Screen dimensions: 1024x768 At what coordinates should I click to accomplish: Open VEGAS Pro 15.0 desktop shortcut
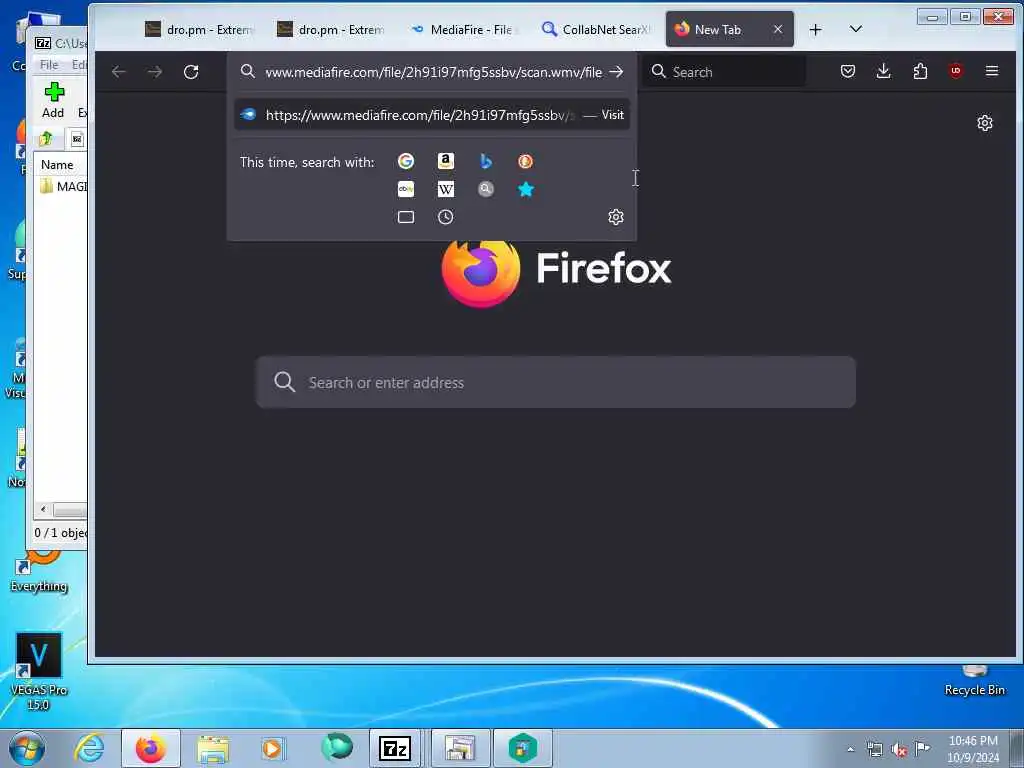pos(39,671)
